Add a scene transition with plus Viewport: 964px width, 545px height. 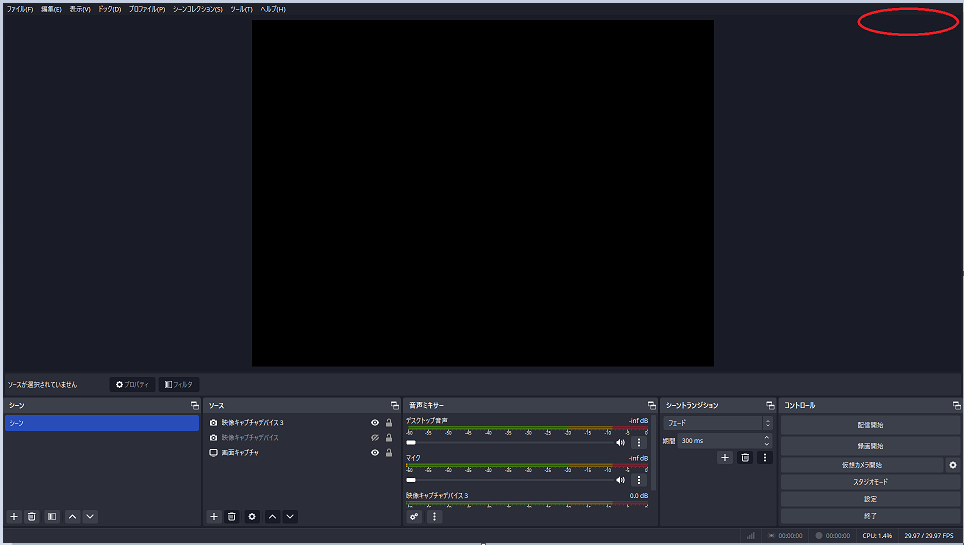[x=725, y=458]
